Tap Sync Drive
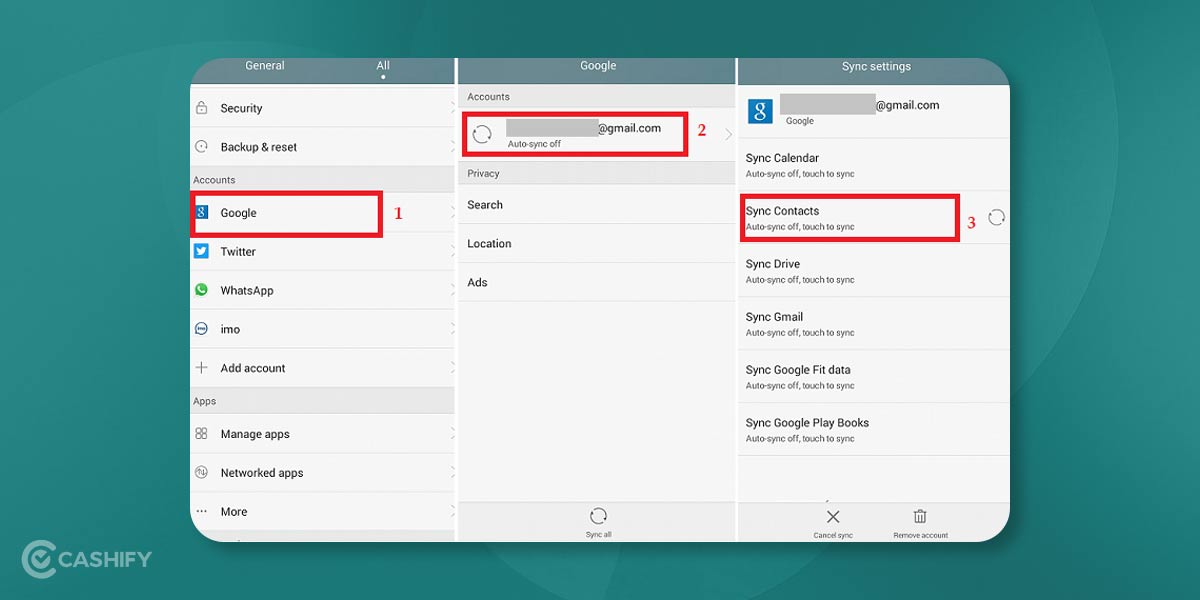Screen dimensions: 1200x600 click(873, 271)
